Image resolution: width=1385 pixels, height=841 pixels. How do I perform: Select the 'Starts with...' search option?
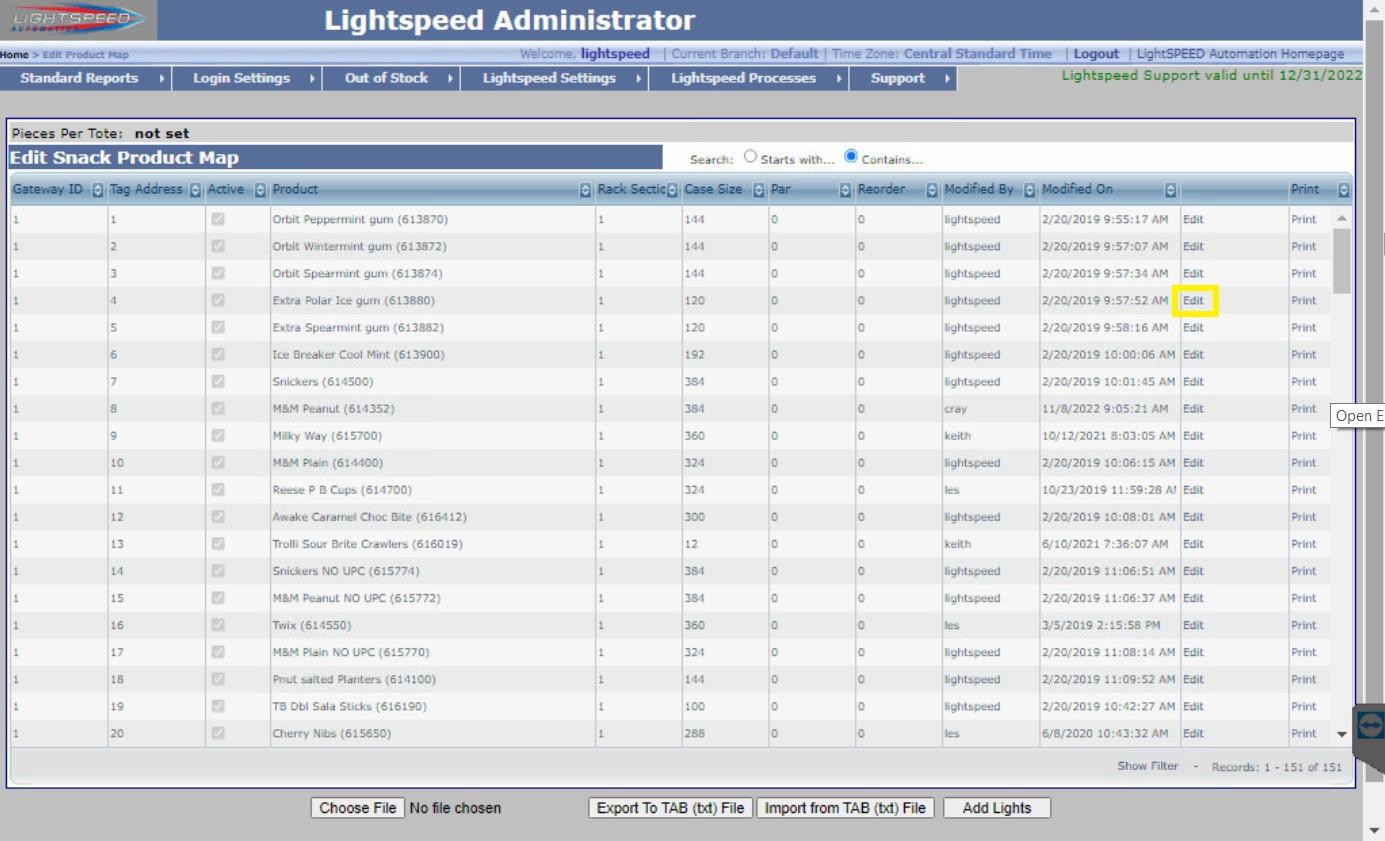click(x=751, y=158)
